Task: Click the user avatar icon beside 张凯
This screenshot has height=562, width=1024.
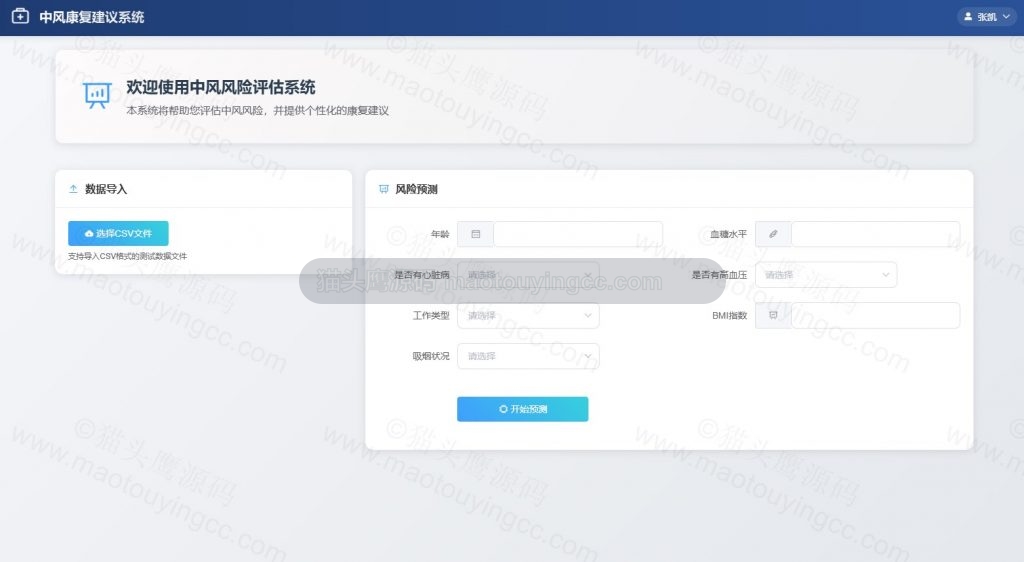Action: tap(968, 17)
